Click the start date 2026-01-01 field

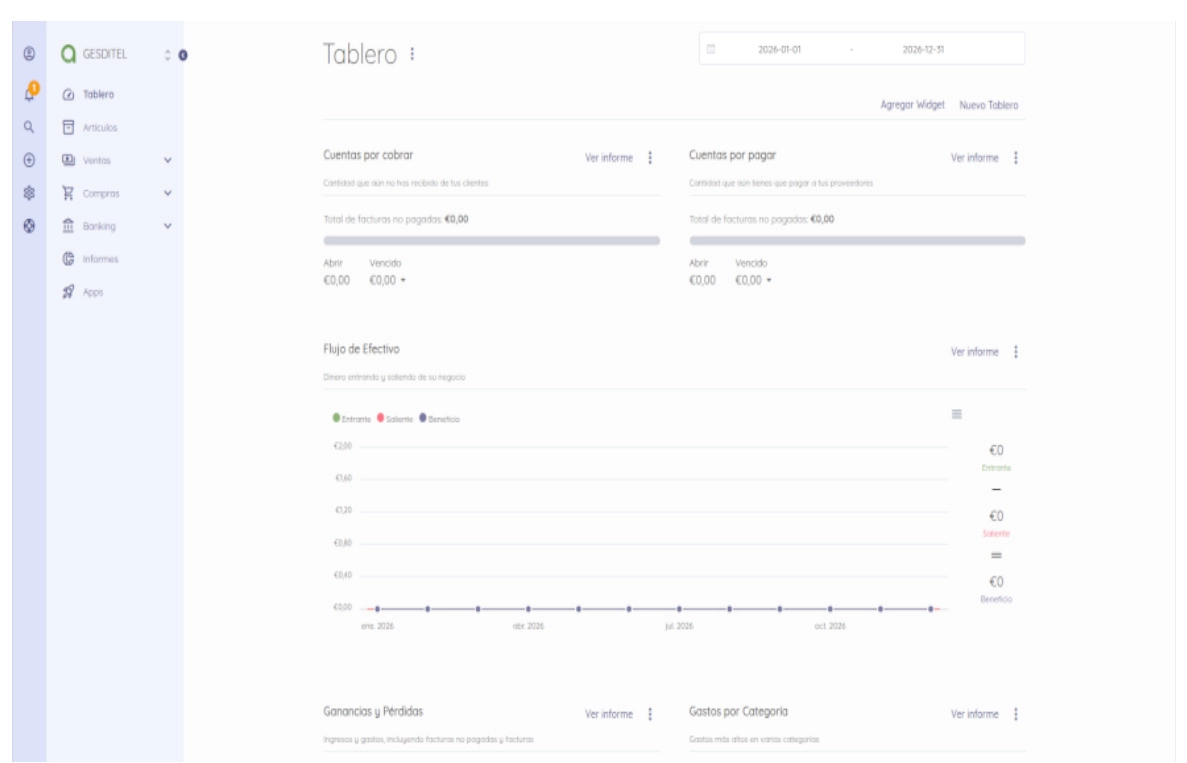coord(779,48)
